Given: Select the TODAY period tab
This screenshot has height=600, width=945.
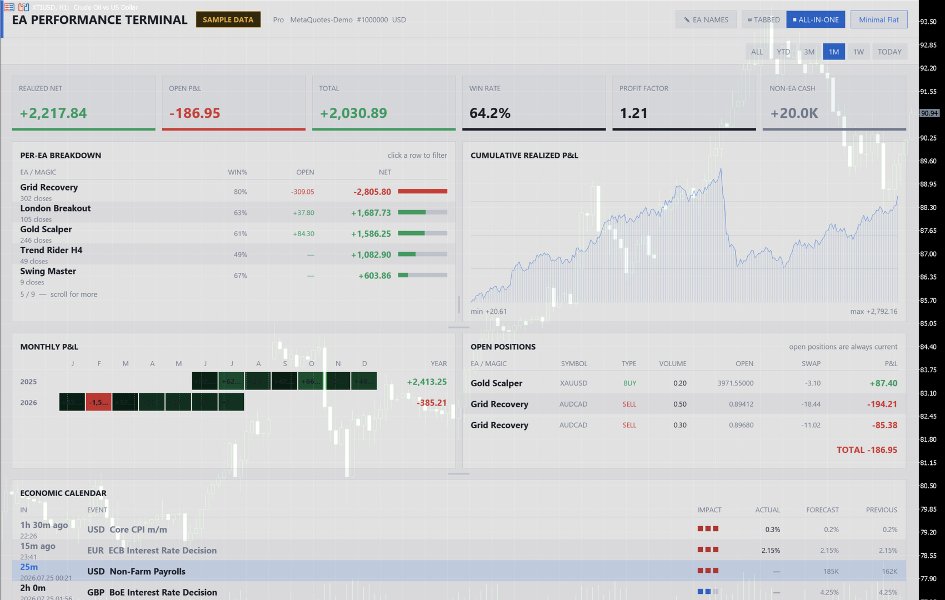Looking at the screenshot, I should click(889, 52).
